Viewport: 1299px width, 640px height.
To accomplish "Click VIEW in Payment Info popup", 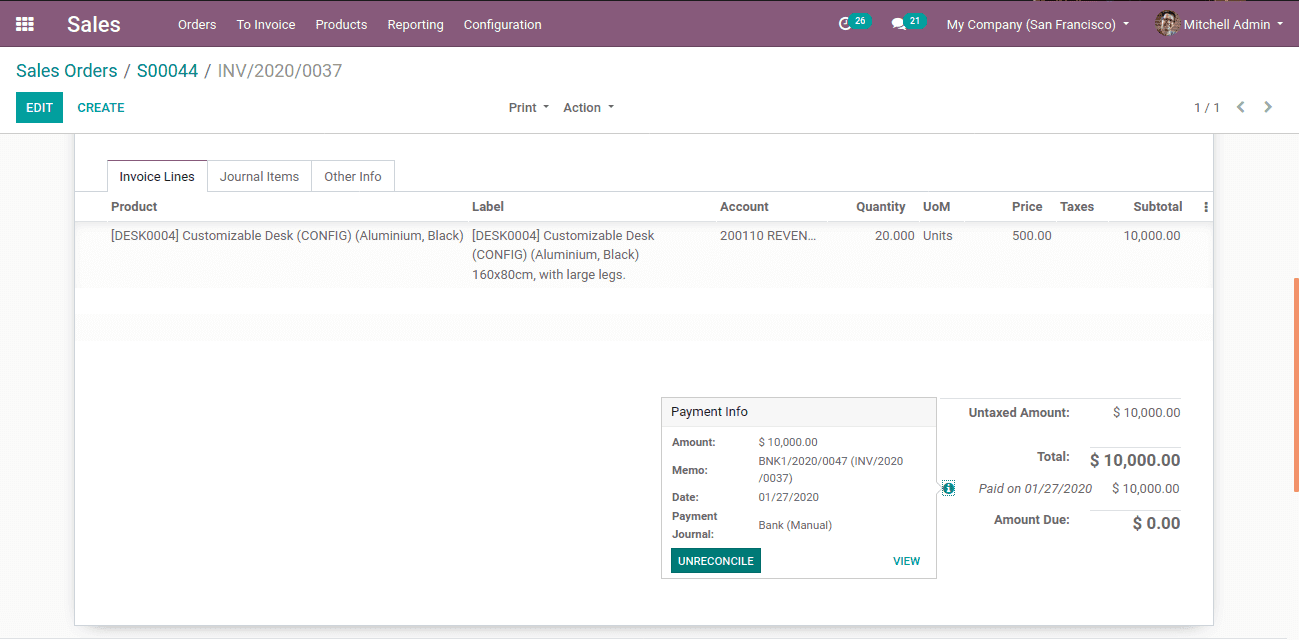I will 906,561.
